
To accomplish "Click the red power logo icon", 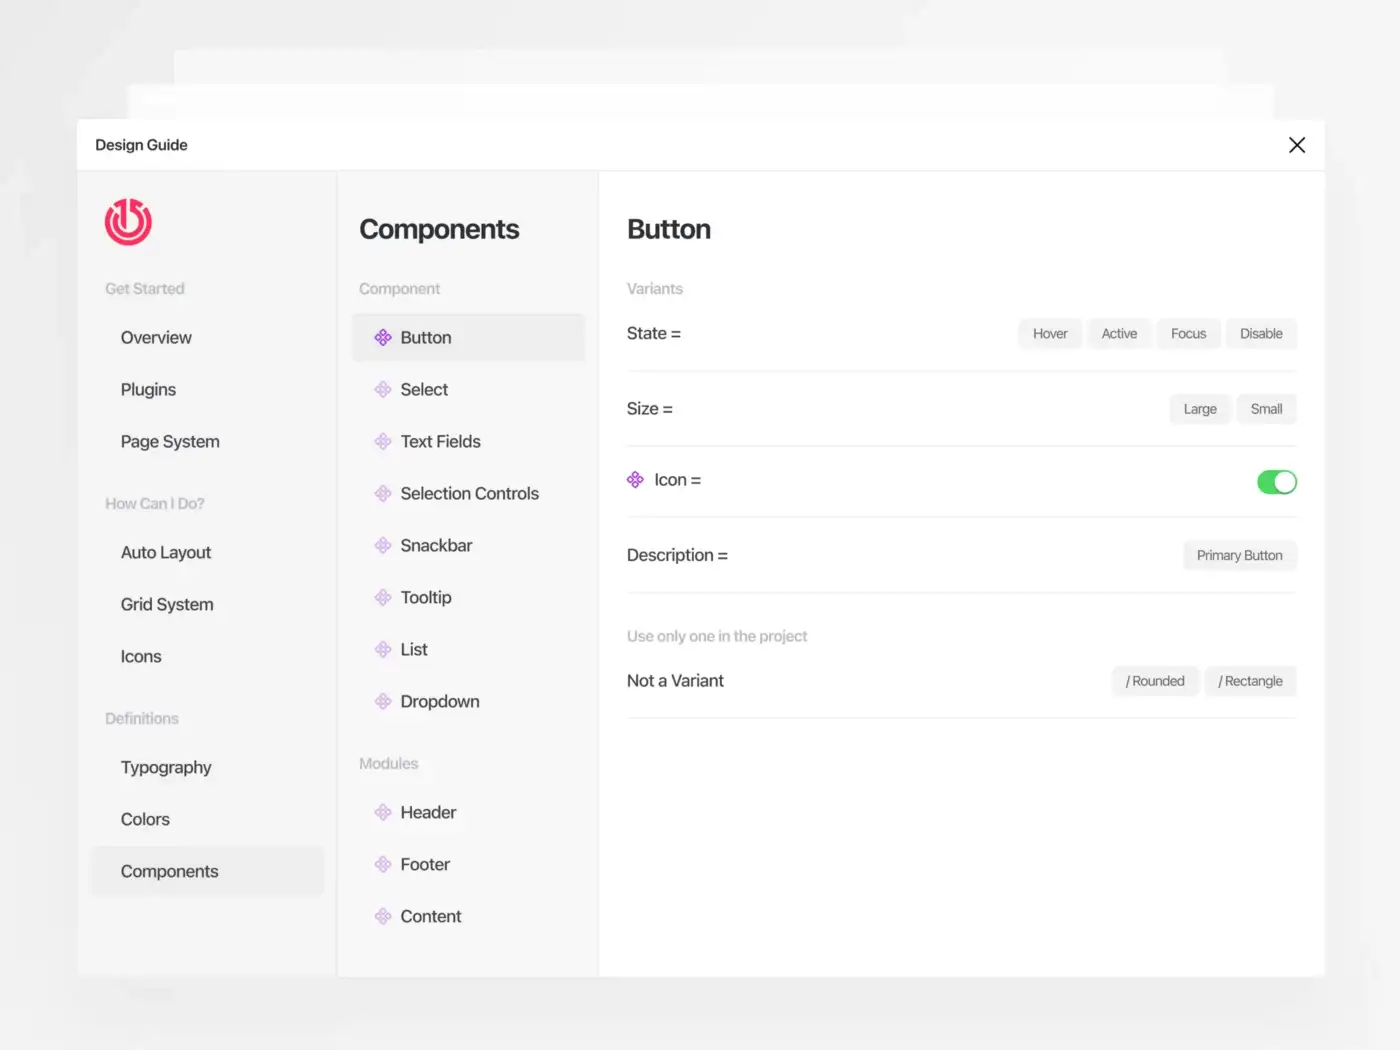I will [128, 222].
